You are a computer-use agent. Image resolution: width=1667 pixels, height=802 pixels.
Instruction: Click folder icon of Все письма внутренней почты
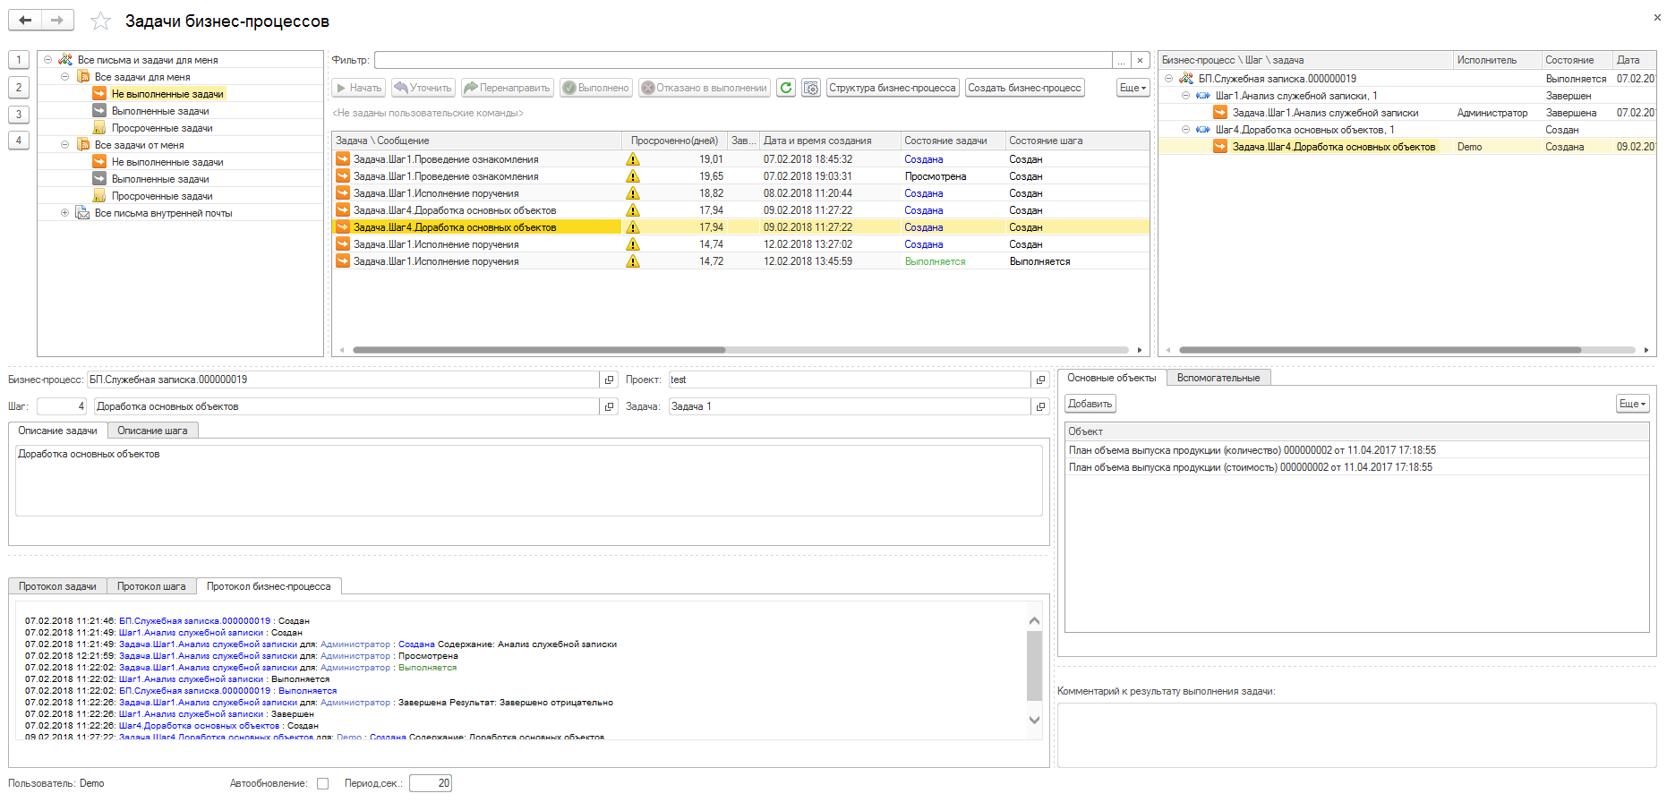coord(83,213)
